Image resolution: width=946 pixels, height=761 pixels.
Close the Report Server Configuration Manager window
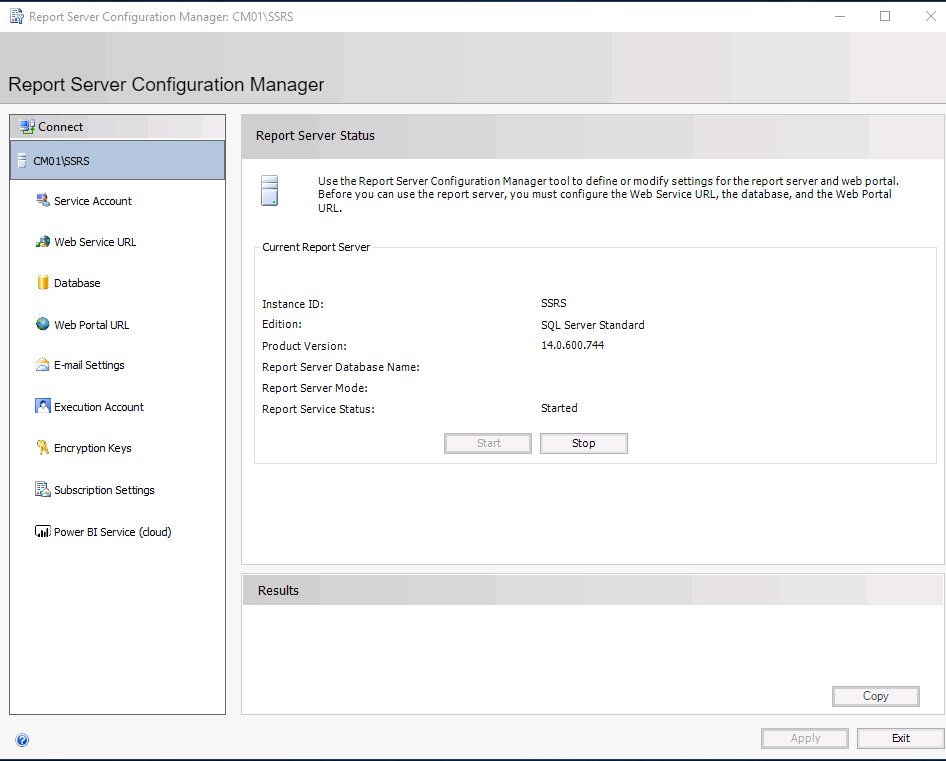coord(930,16)
